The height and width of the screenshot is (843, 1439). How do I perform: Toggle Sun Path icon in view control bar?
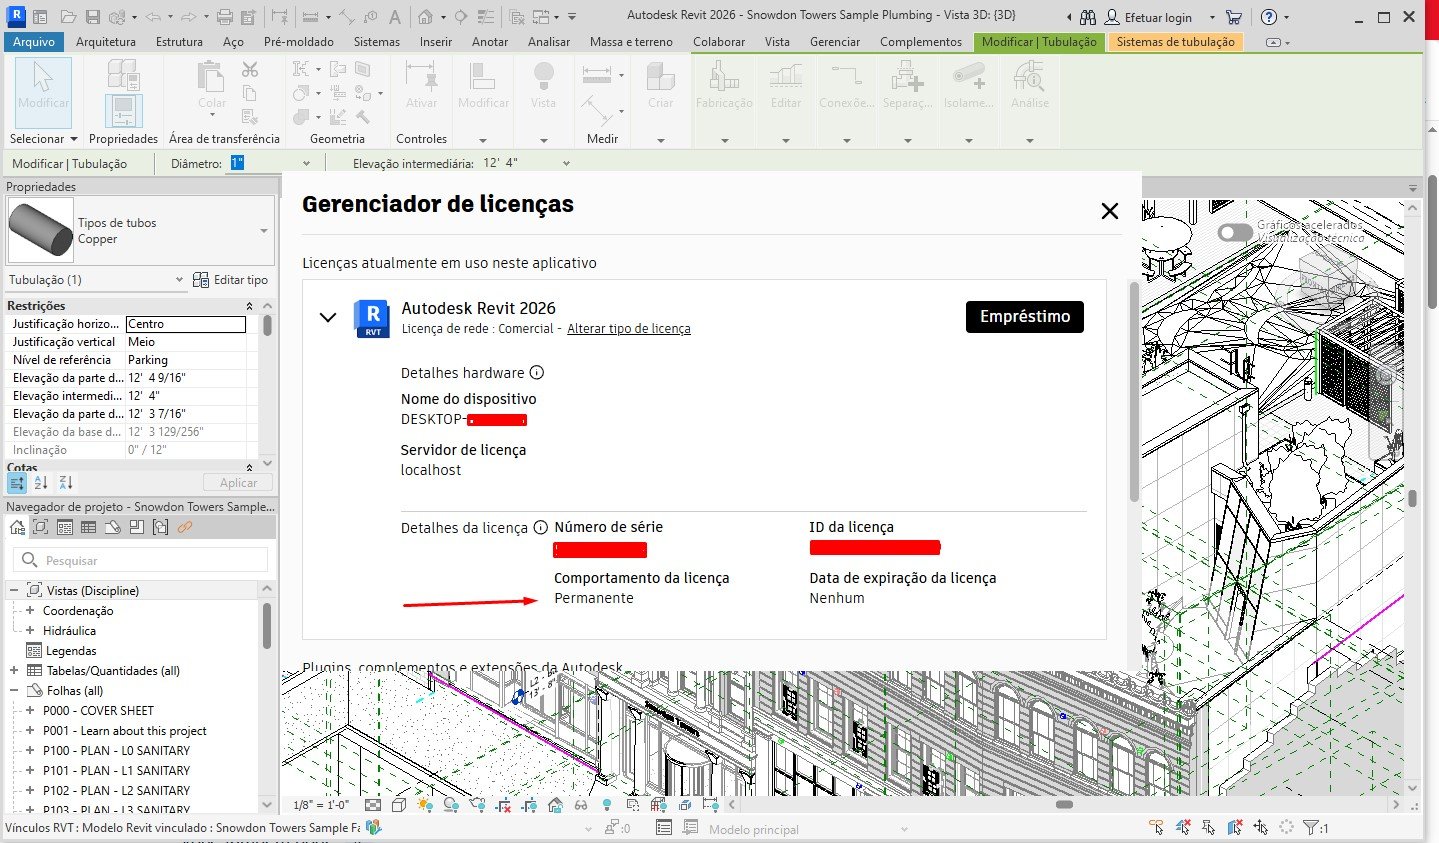click(x=425, y=804)
